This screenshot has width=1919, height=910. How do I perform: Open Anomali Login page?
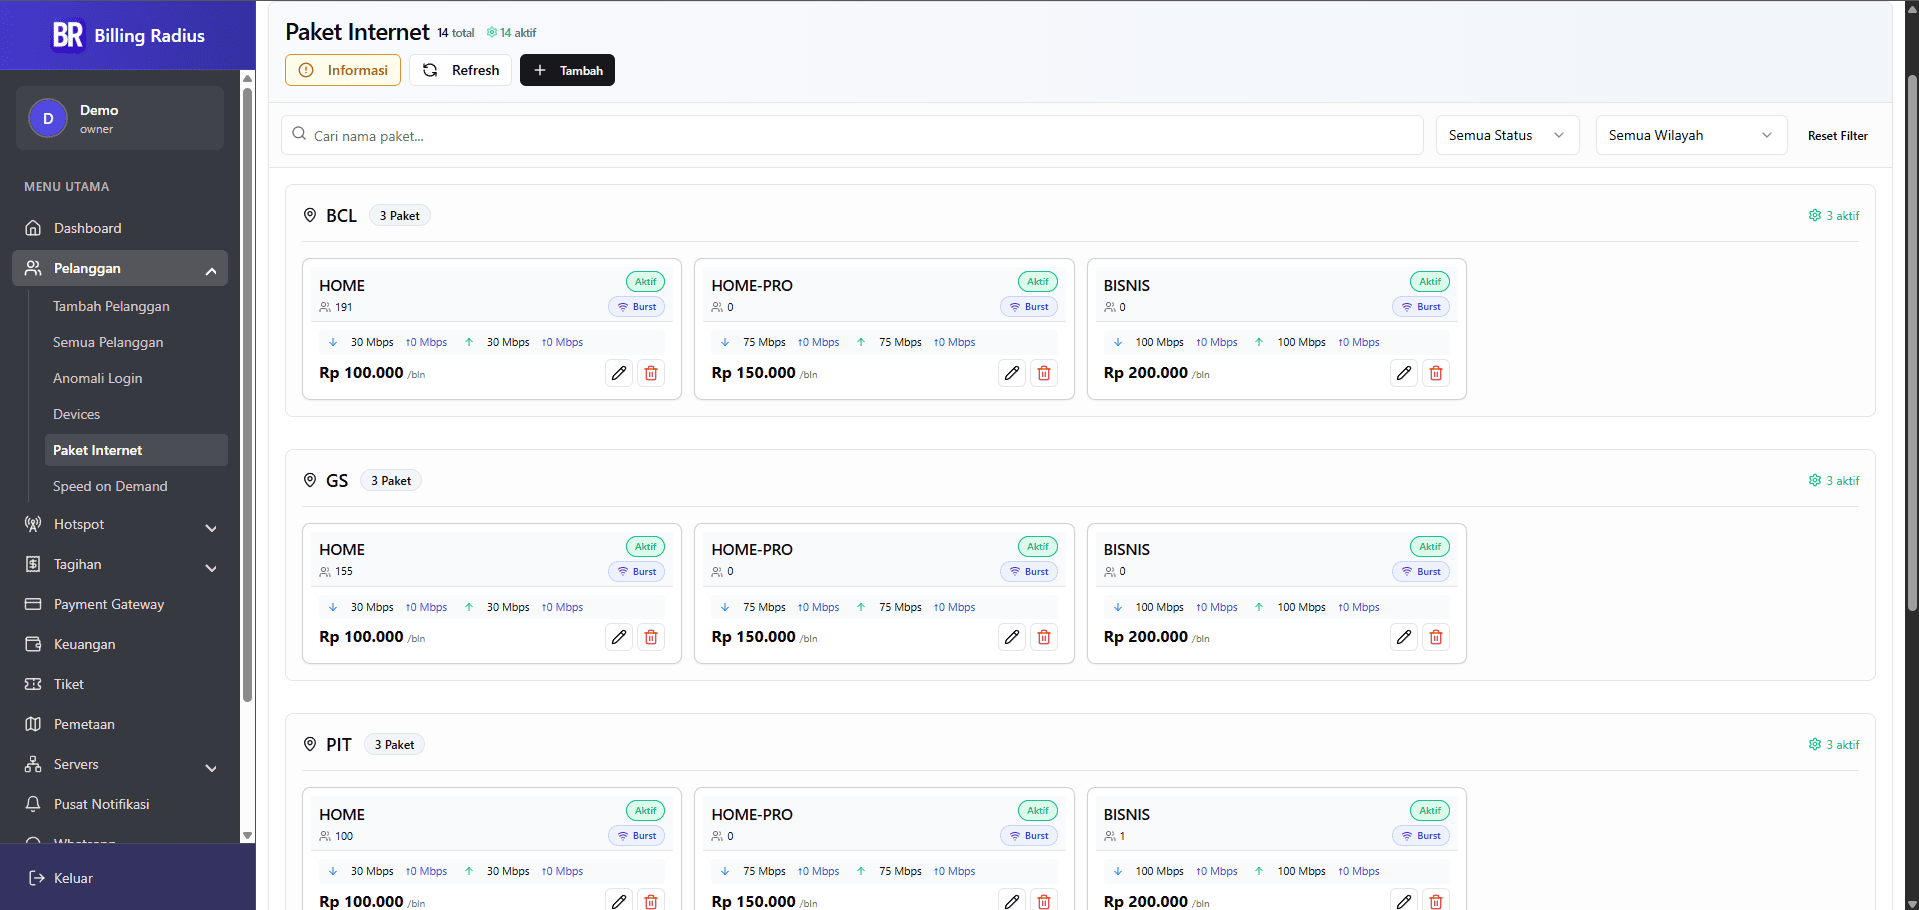click(136, 378)
